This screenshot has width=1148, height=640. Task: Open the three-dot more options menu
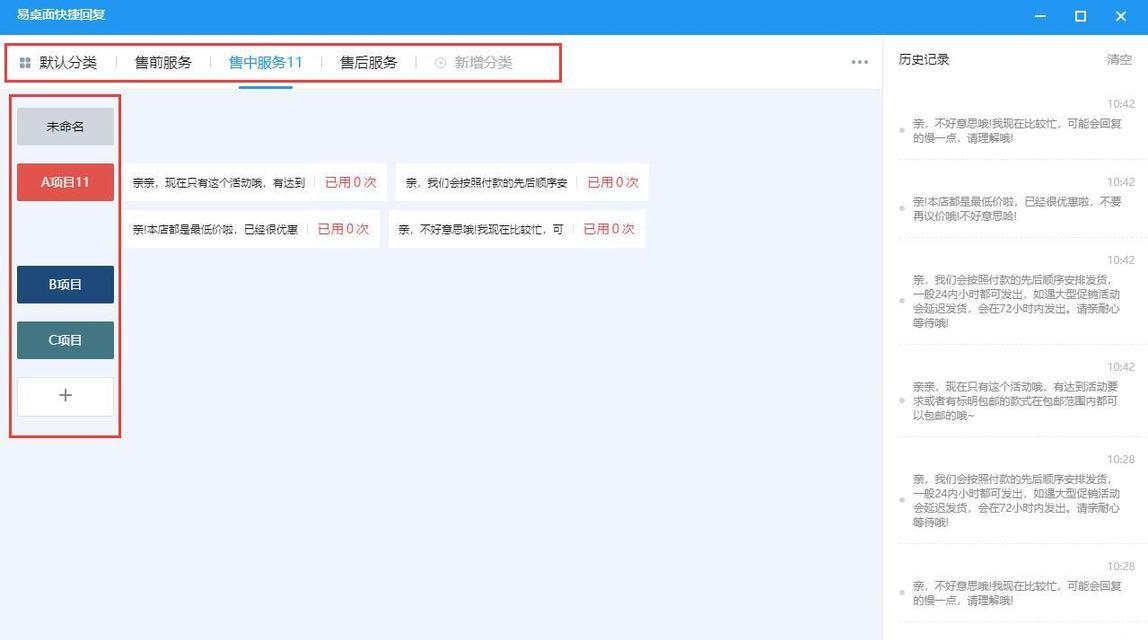pos(860,62)
